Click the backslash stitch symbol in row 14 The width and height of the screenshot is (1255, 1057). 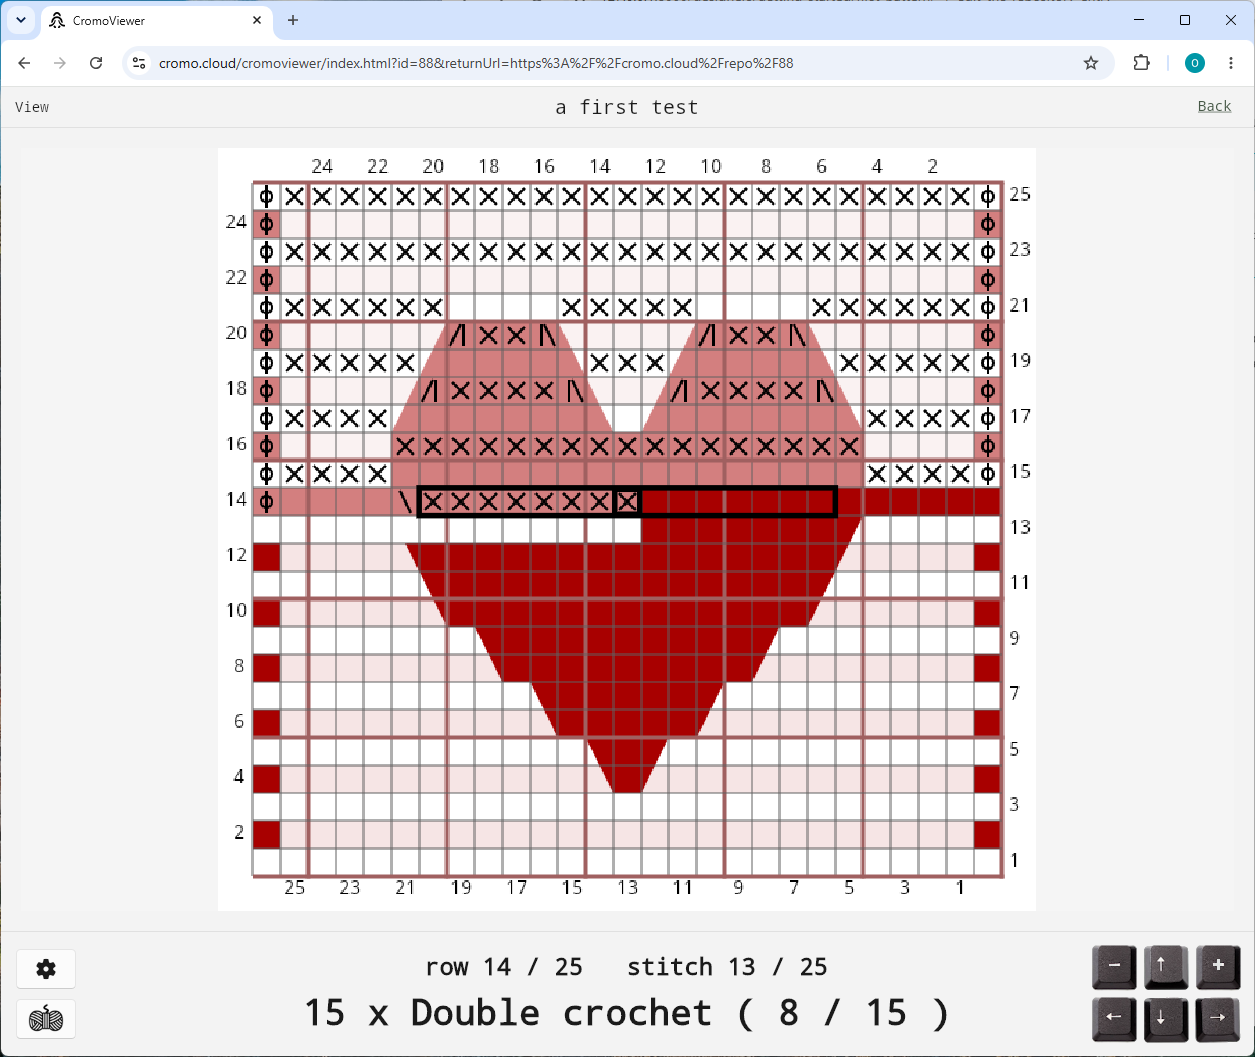pos(405,502)
